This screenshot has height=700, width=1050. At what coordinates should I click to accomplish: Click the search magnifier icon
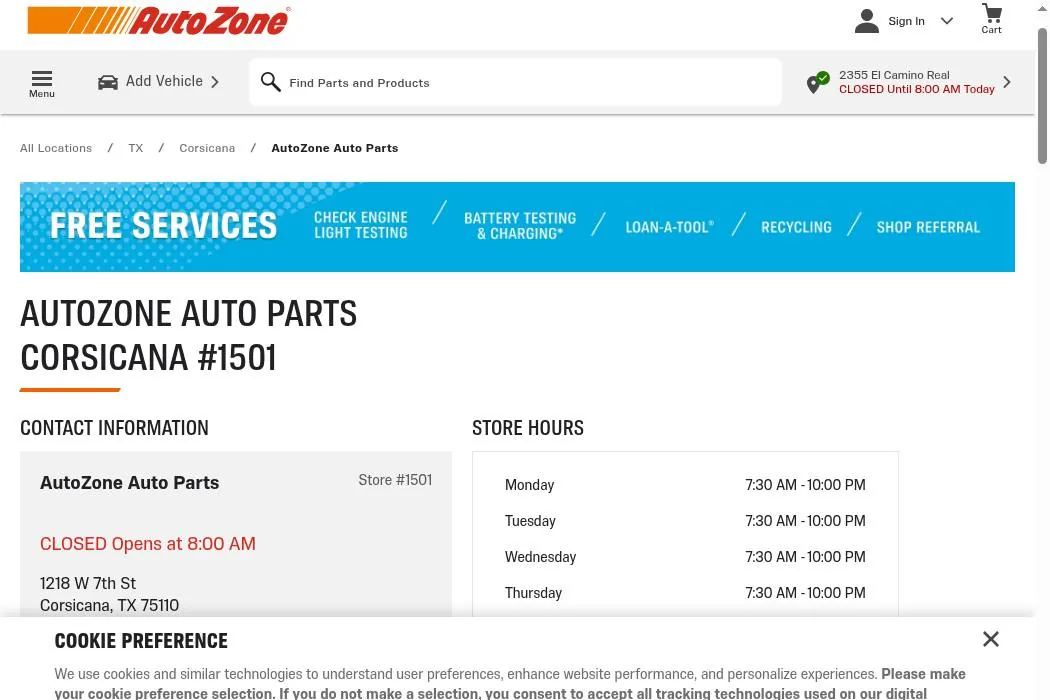(x=271, y=82)
